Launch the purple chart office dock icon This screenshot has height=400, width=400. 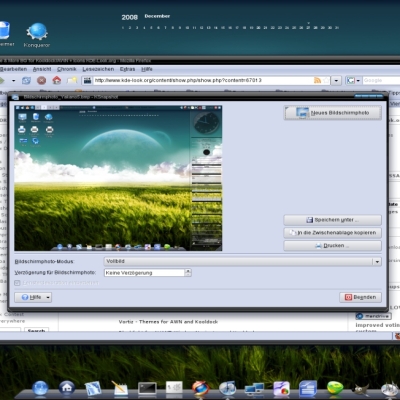pyautogui.click(x=282, y=389)
